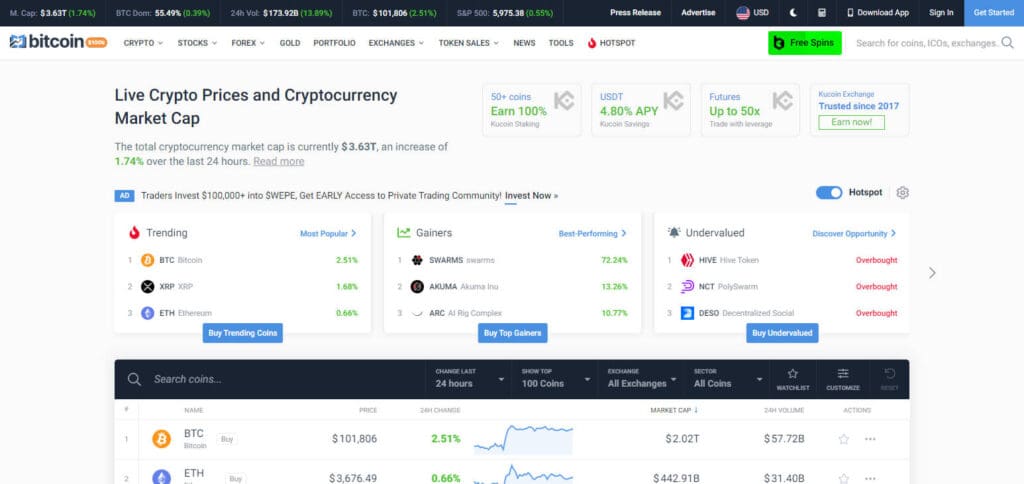Screen dimensions: 1024x484
Task: Click Invest Now ad link
Action: coord(532,195)
